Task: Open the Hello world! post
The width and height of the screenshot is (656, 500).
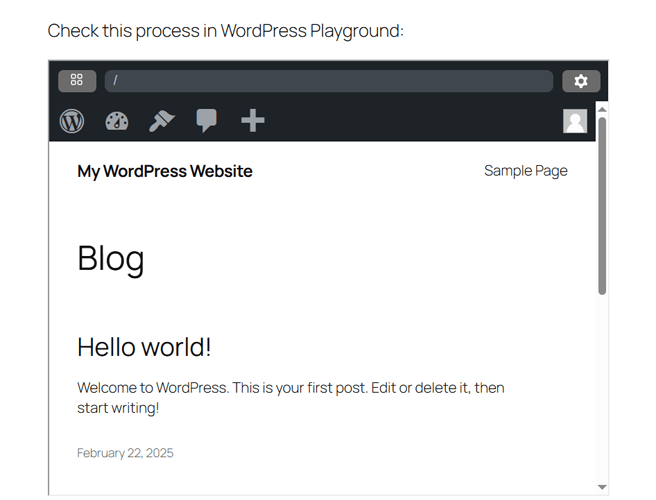Action: point(144,347)
